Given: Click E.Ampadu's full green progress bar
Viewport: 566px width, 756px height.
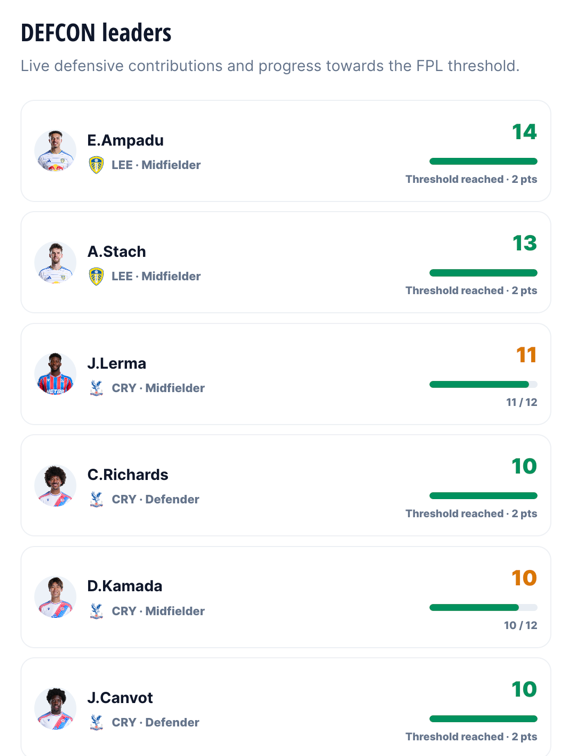Looking at the screenshot, I should (483, 161).
